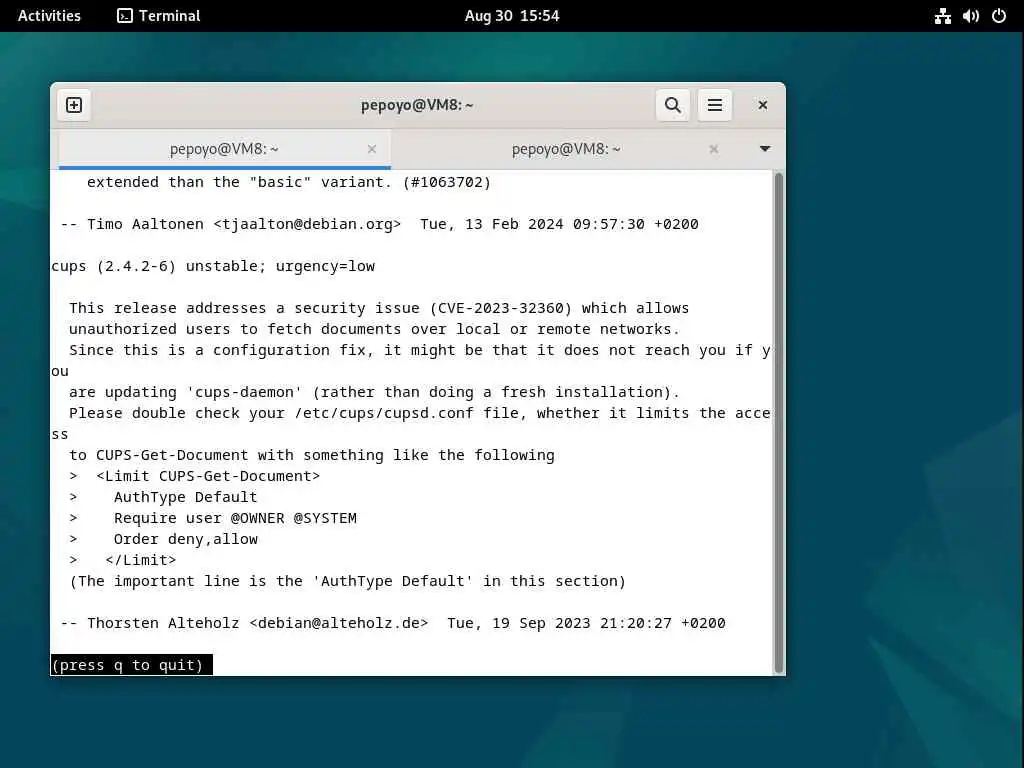Screen dimensions: 1024x768
Task: Click 'CVE-2023-32360' in the text
Action: pyautogui.click(x=500, y=308)
